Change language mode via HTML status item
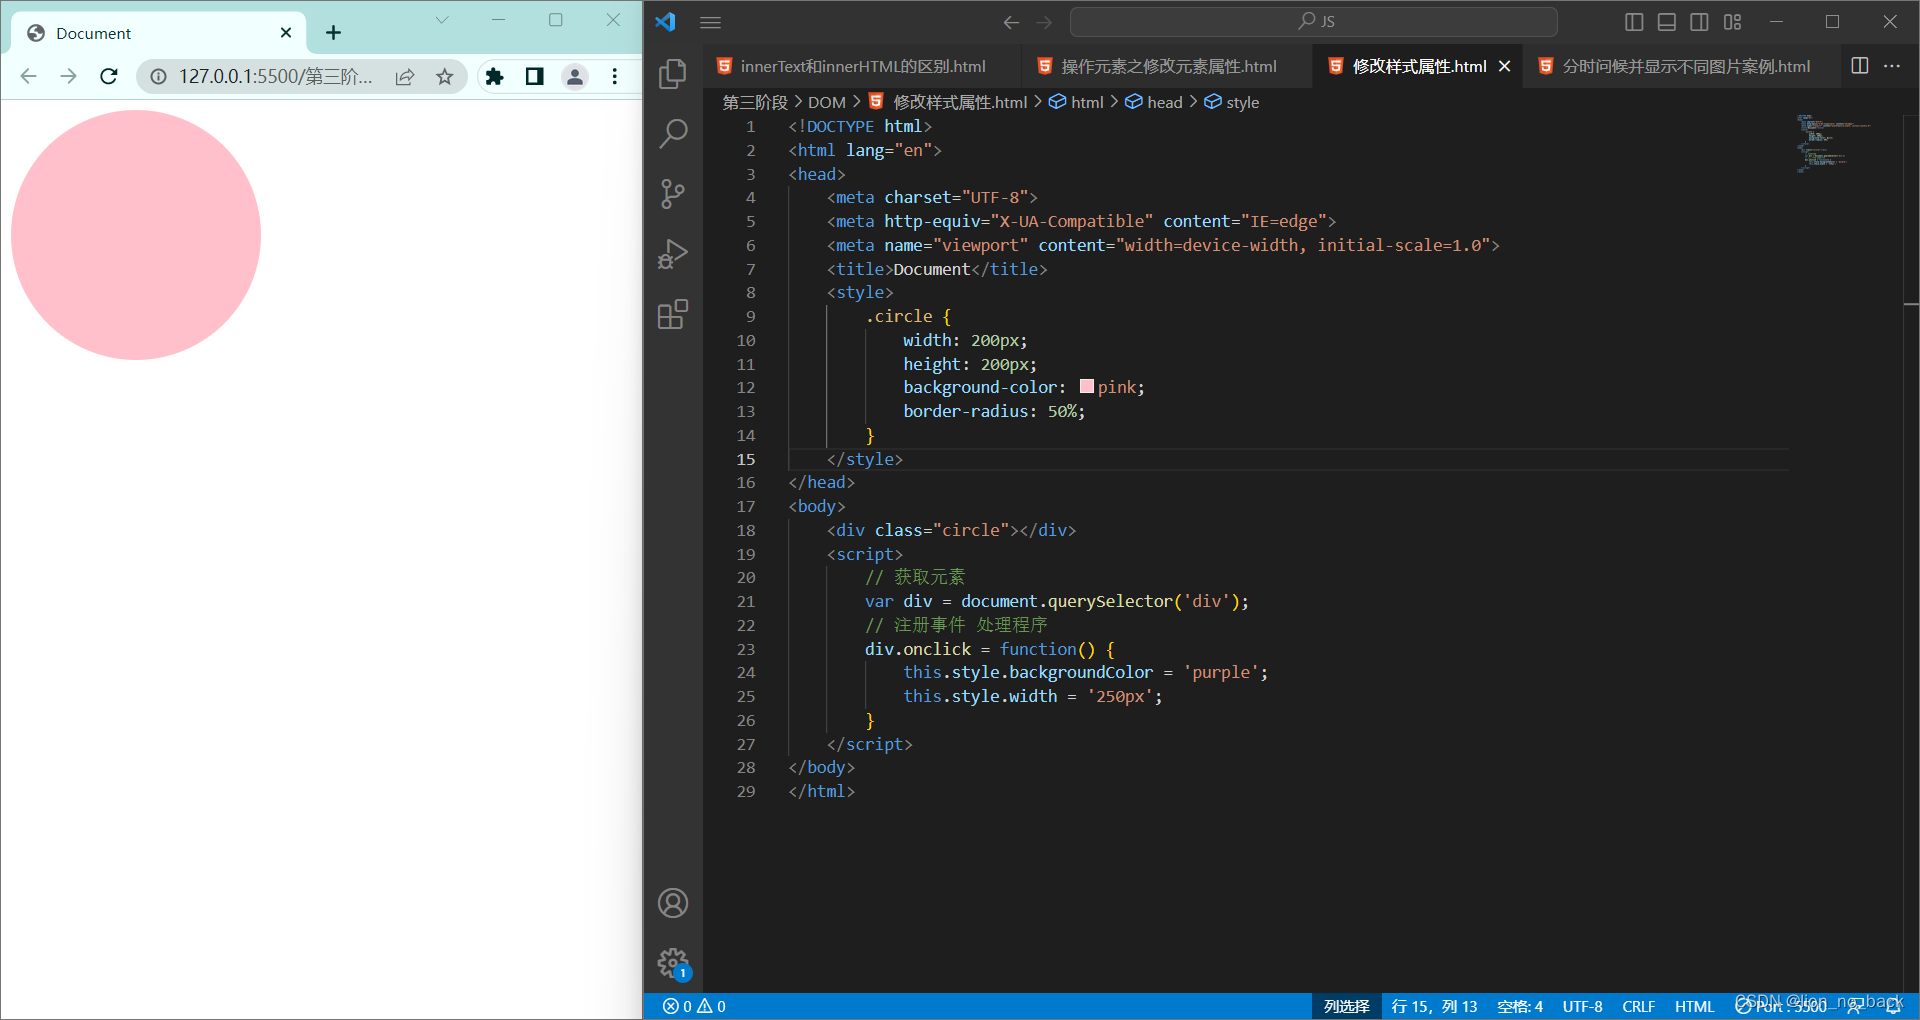This screenshot has width=1920, height=1020. click(x=1694, y=1007)
